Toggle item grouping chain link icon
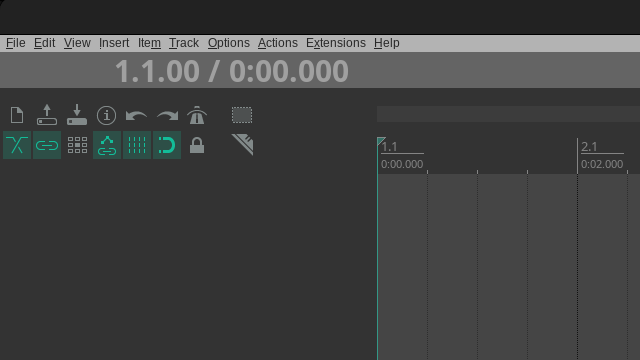The image size is (640, 360). 47,145
